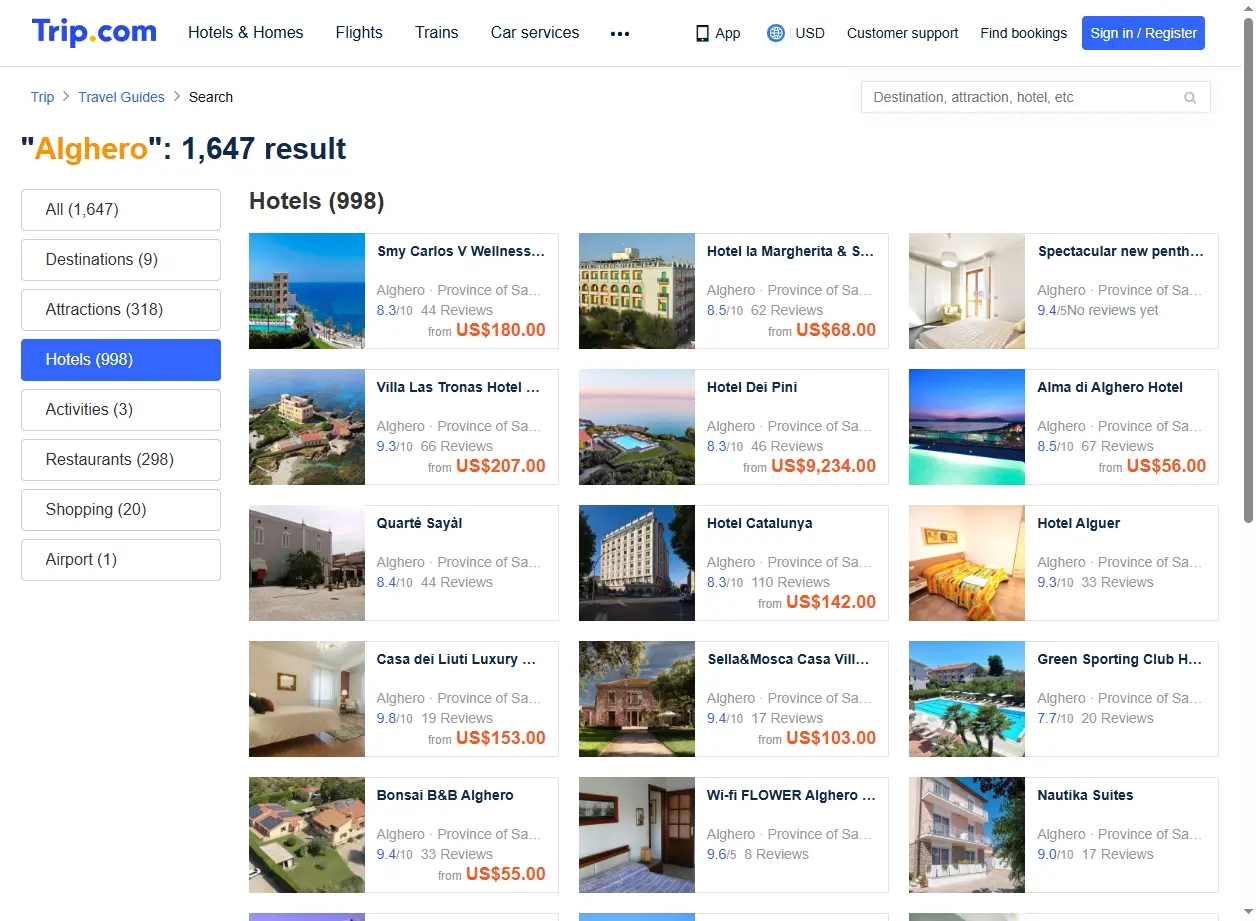Click the Trip.com logo

[94, 32]
